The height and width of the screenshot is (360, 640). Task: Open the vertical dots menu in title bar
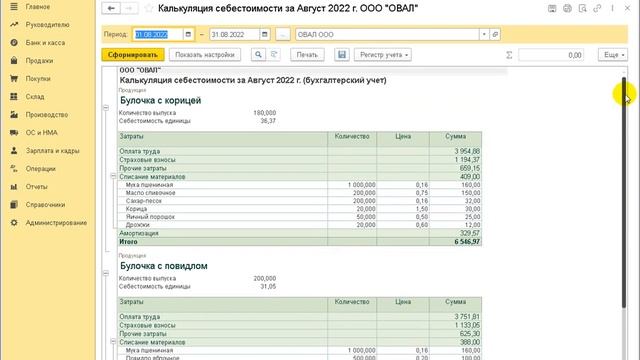[612, 8]
